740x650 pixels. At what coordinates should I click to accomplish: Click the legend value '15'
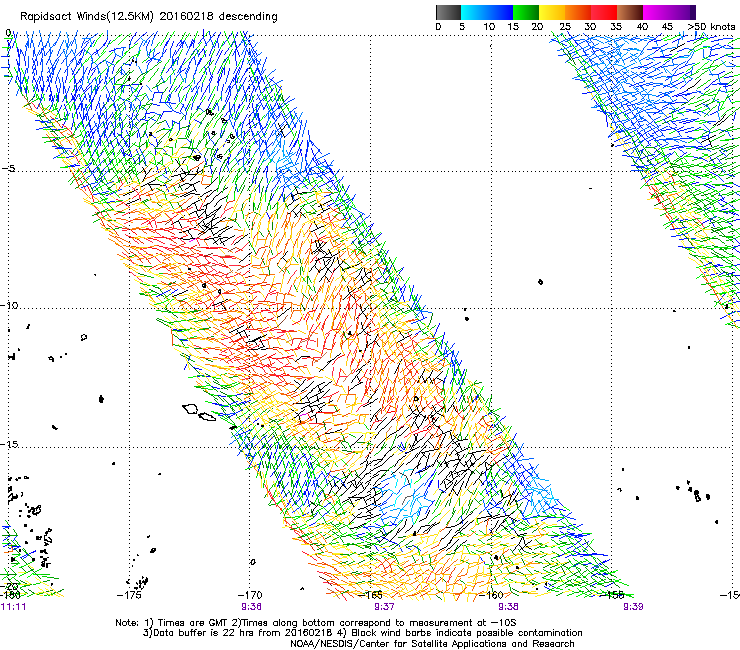pos(513,27)
